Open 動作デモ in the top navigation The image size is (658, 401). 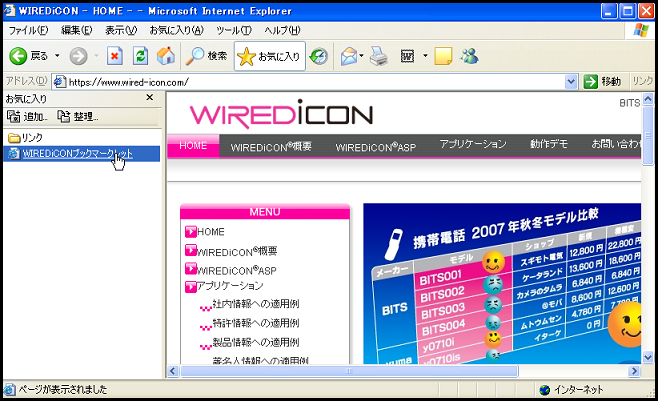pos(549,144)
